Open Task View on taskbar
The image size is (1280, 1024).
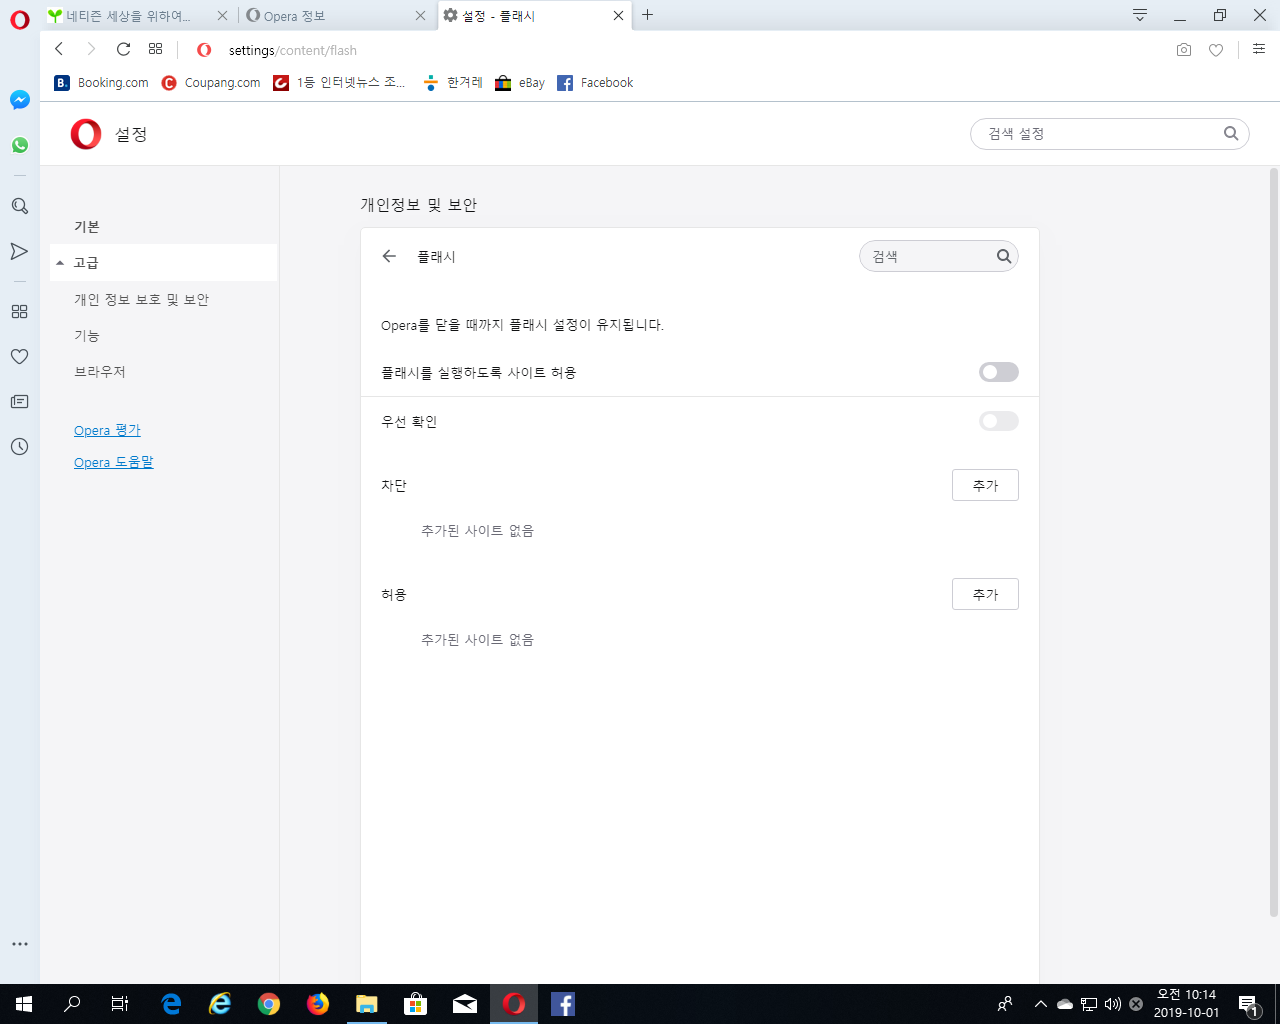[x=120, y=1004]
